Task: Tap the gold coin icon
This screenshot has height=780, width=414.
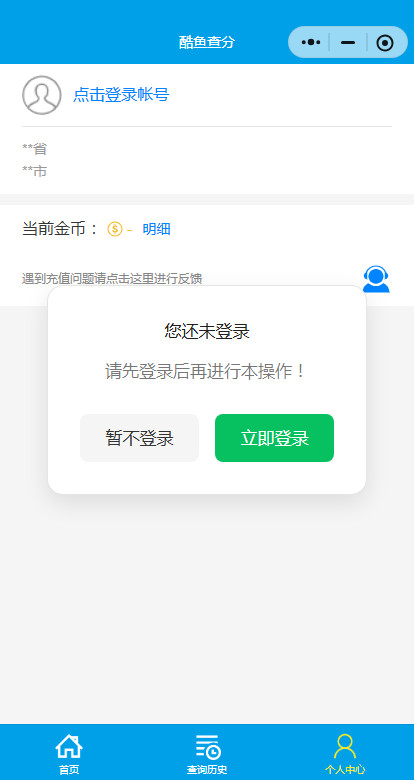Action: (114, 229)
